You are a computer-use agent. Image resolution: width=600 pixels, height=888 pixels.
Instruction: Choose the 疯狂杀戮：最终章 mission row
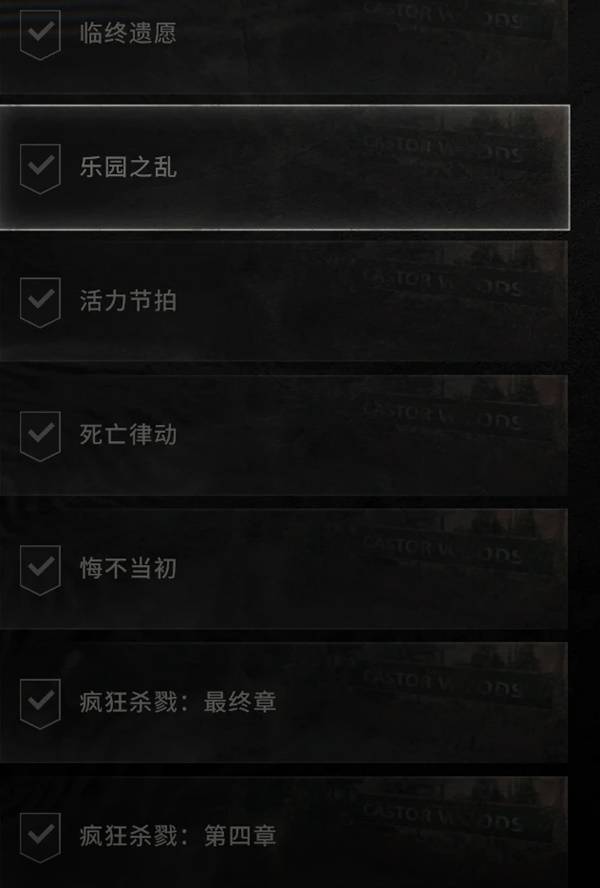(x=284, y=702)
